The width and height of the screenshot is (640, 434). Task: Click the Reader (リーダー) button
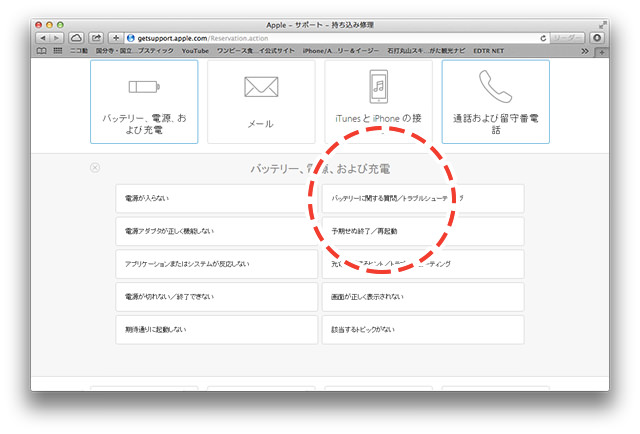tap(567, 38)
